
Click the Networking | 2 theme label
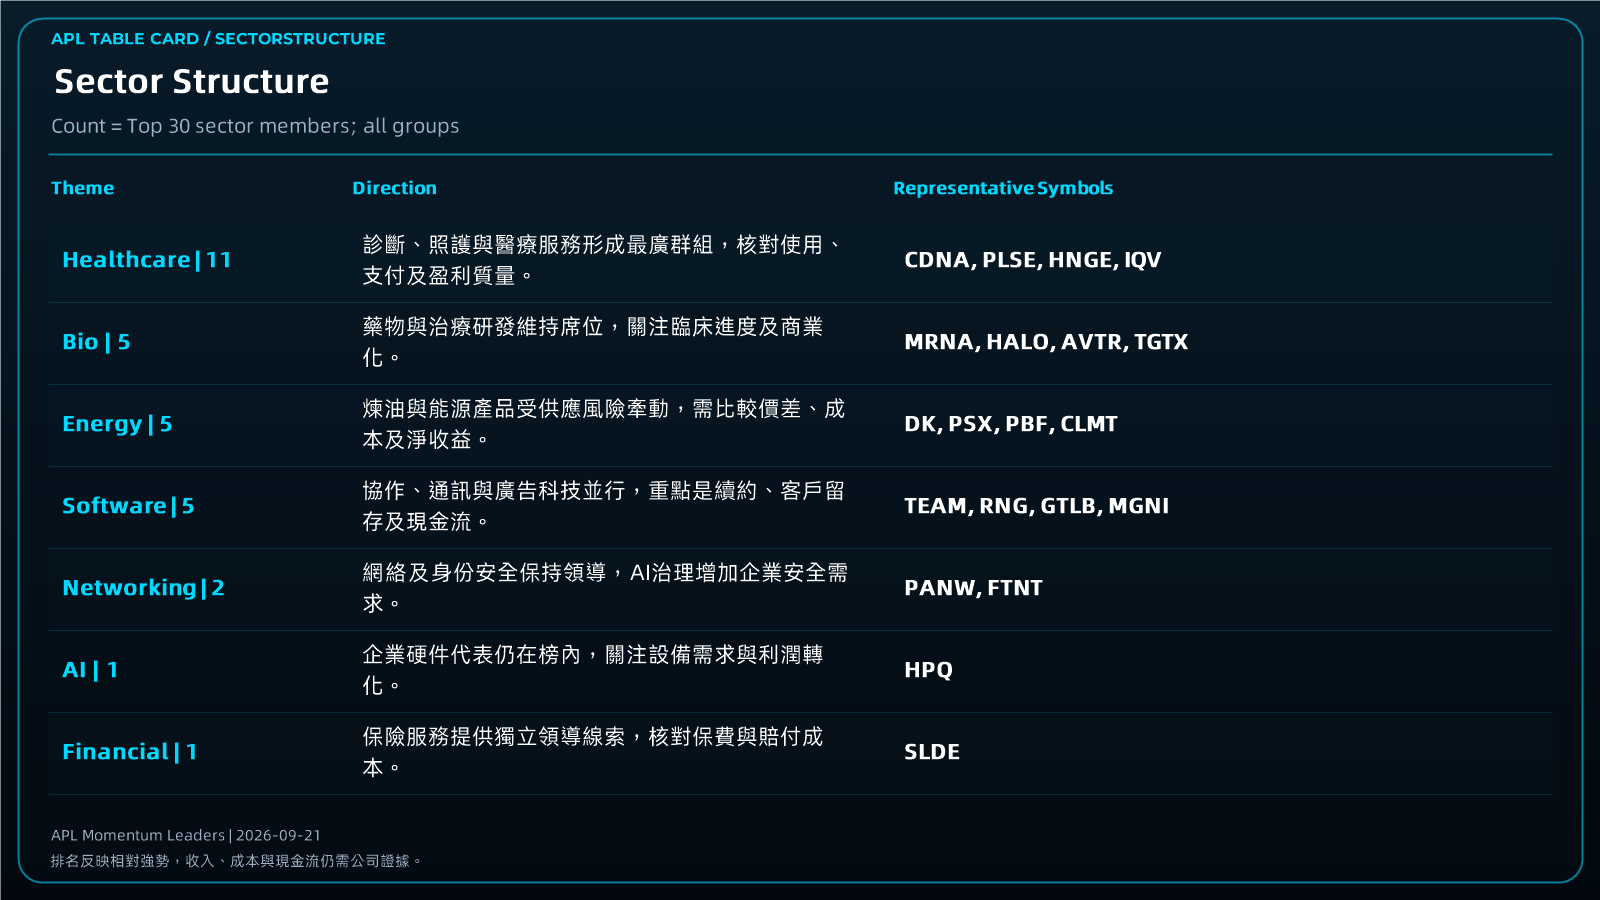point(143,588)
